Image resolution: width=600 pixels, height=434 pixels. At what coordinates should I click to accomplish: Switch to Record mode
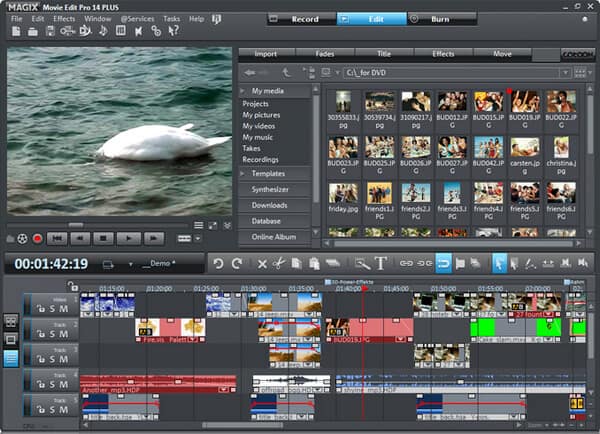click(x=302, y=19)
